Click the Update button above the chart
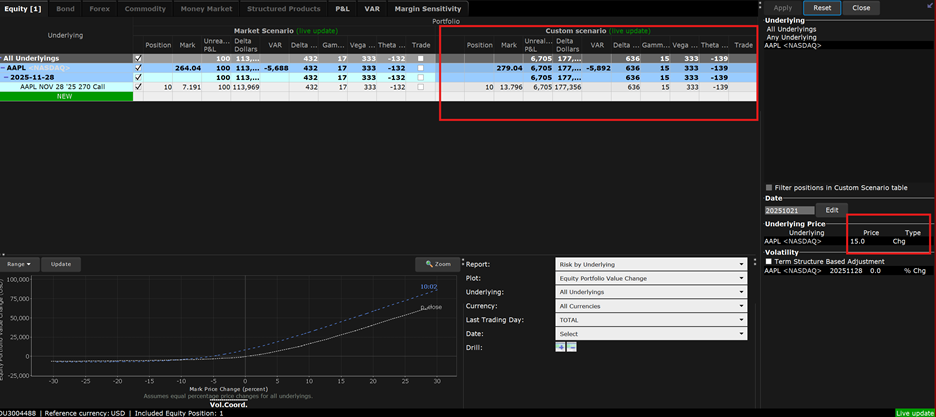This screenshot has width=936, height=417. (61, 264)
